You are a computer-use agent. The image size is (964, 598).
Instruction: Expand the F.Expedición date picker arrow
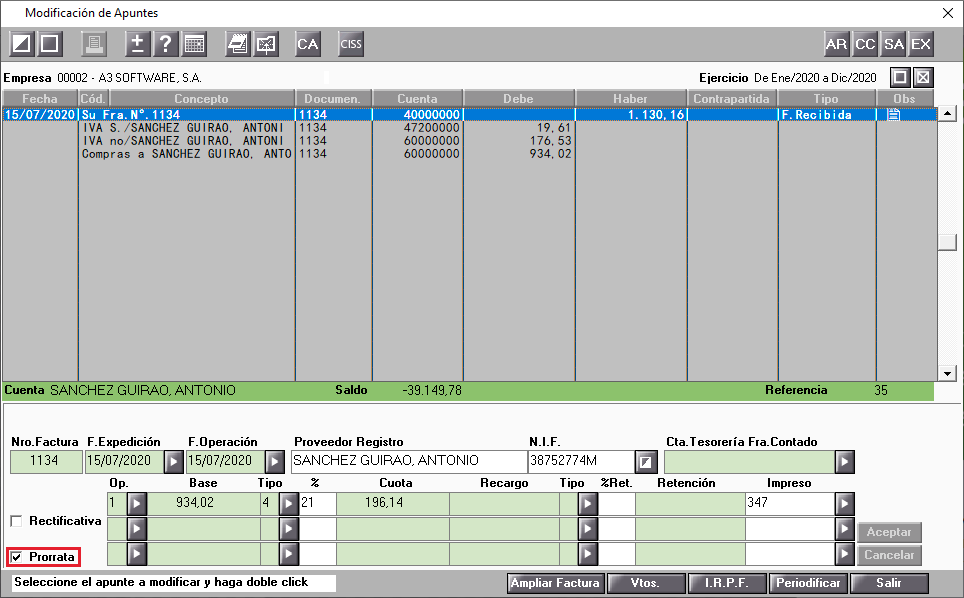173,462
